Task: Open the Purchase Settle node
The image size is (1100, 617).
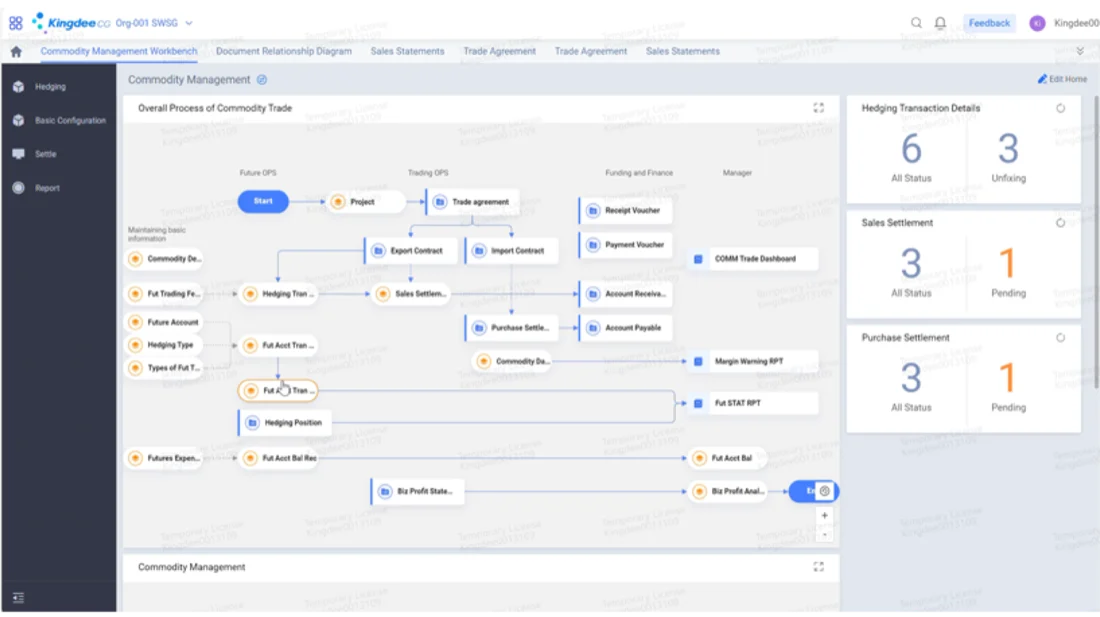Action: [x=511, y=327]
